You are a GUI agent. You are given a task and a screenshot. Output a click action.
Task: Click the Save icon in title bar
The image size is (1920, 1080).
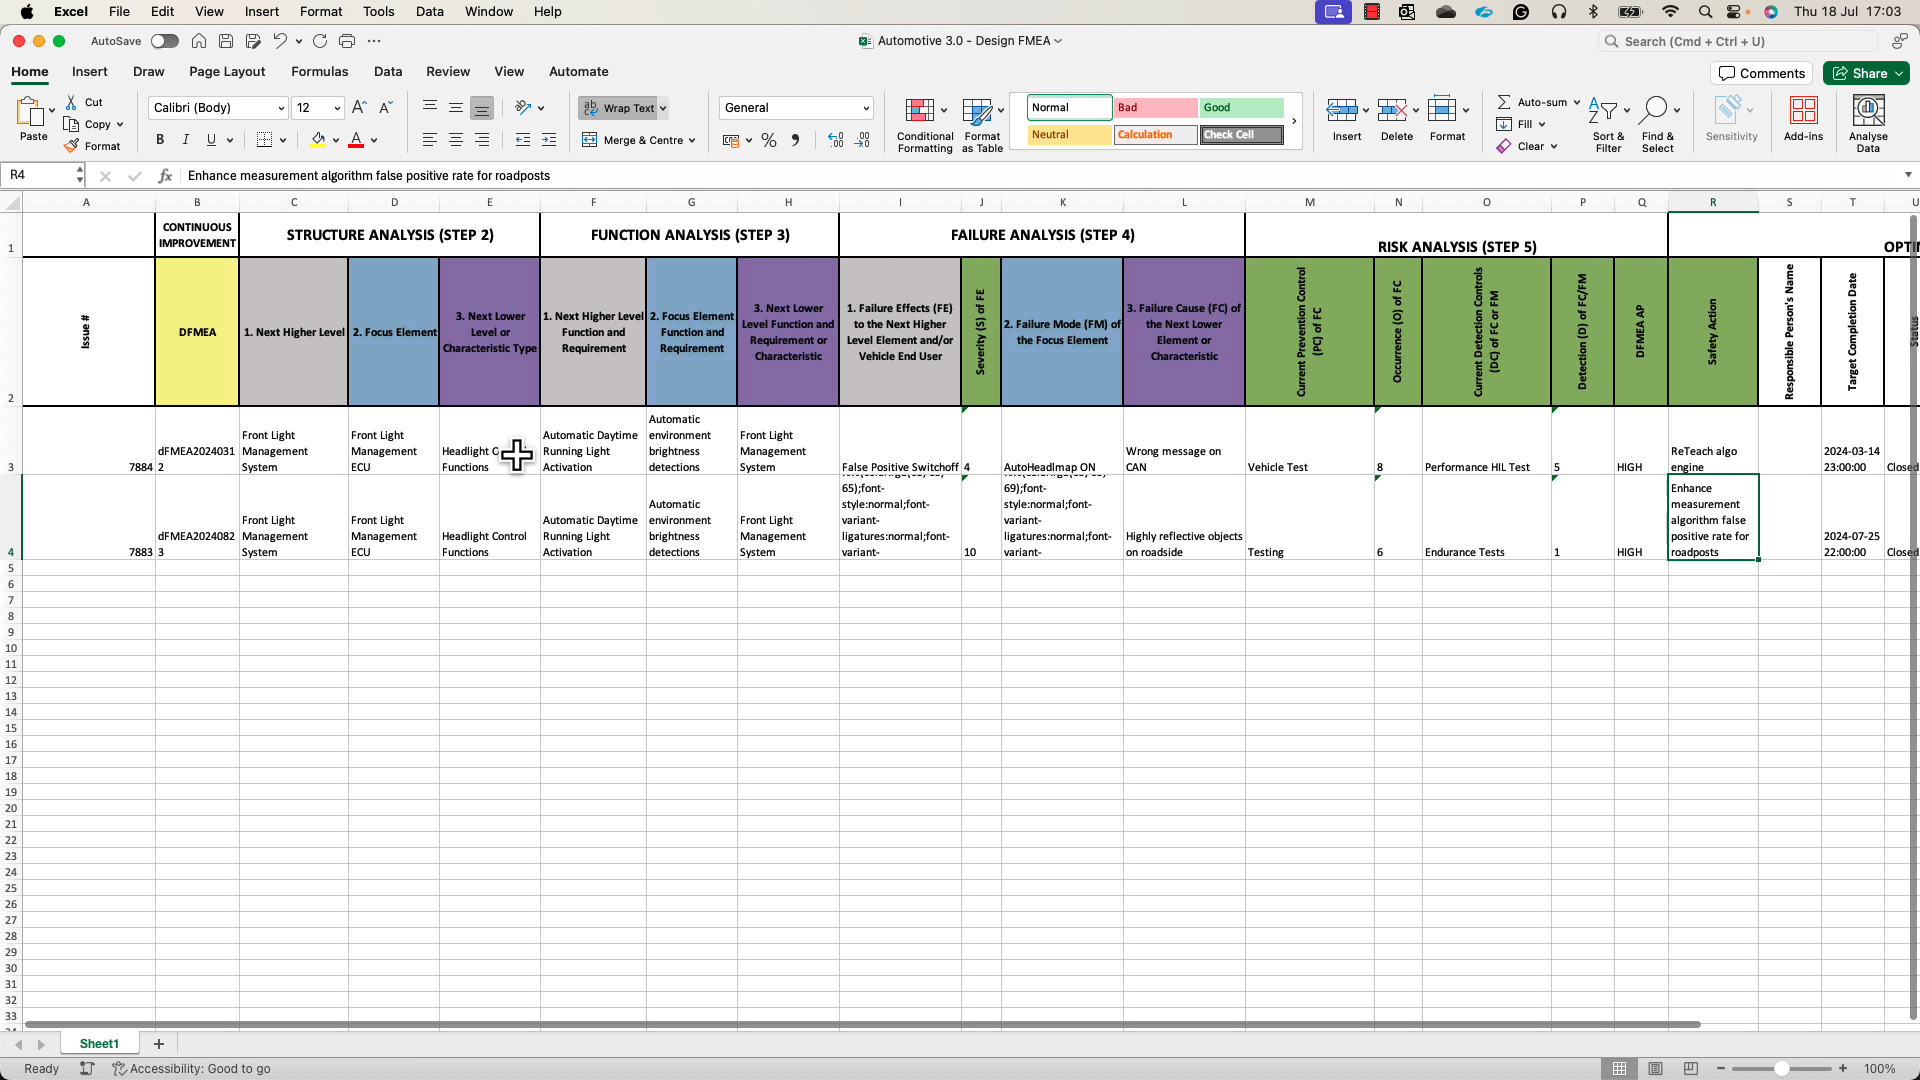(226, 41)
